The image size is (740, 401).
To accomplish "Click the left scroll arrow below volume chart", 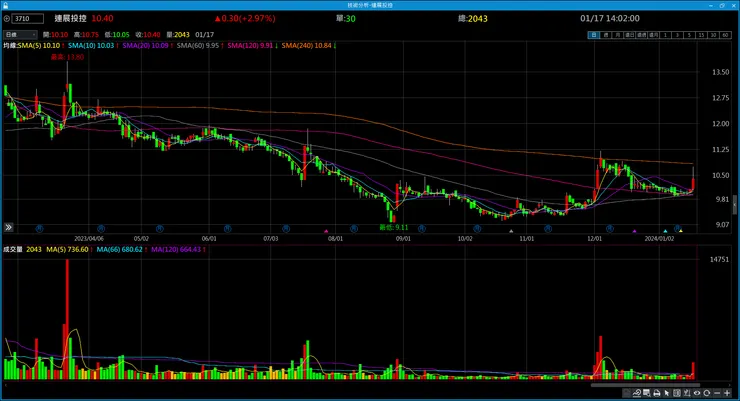I will pyautogui.click(x=5, y=385).
